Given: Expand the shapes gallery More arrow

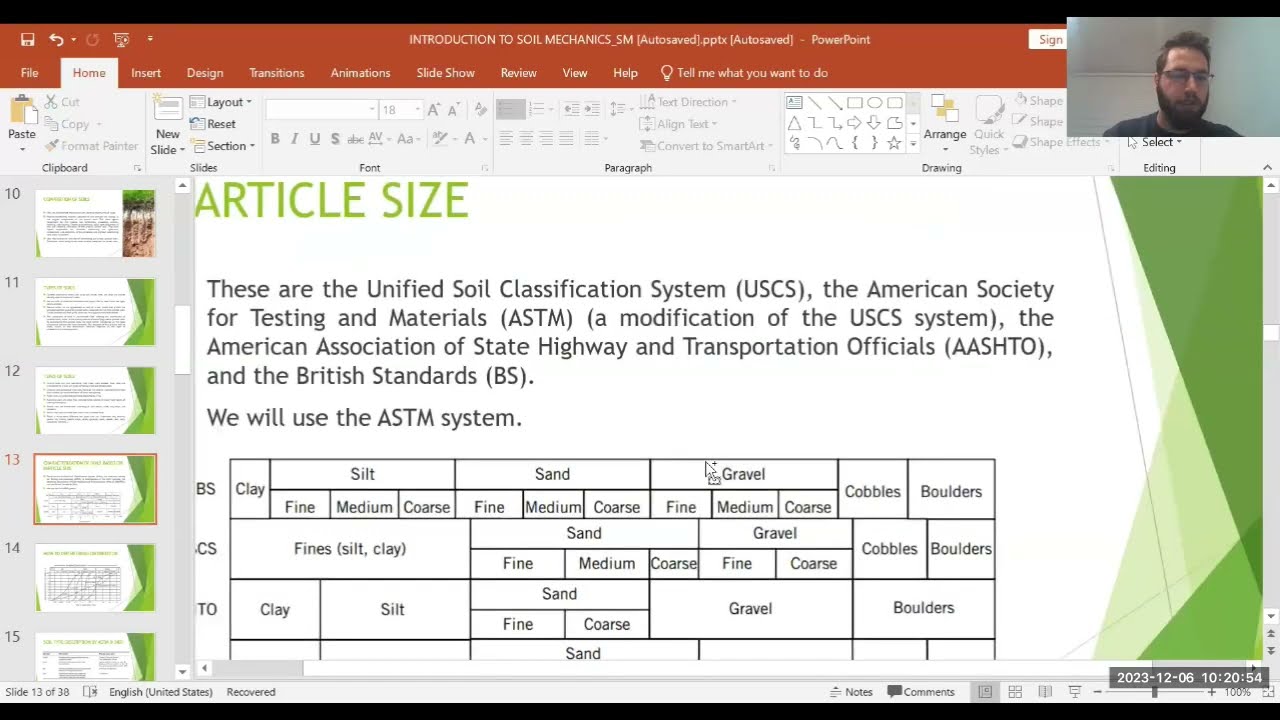Looking at the screenshot, I should coord(913,144).
